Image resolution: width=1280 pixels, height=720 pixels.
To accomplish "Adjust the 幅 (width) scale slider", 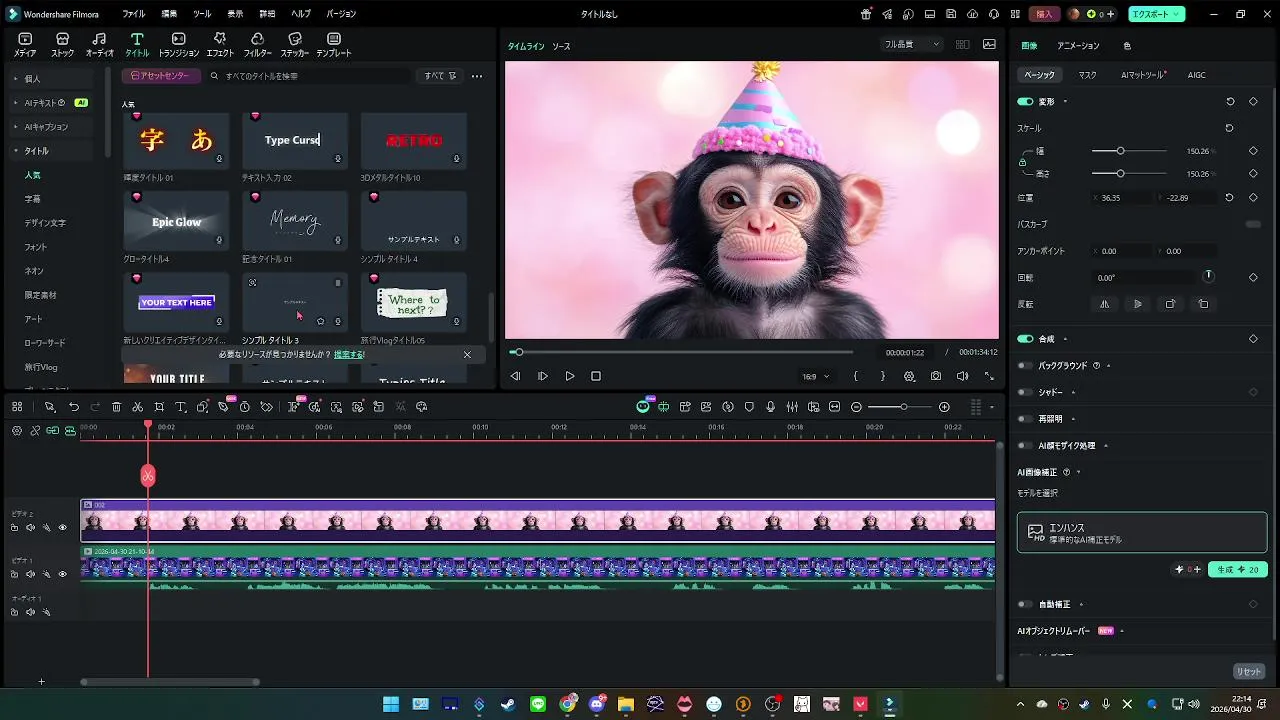I will point(1129,151).
